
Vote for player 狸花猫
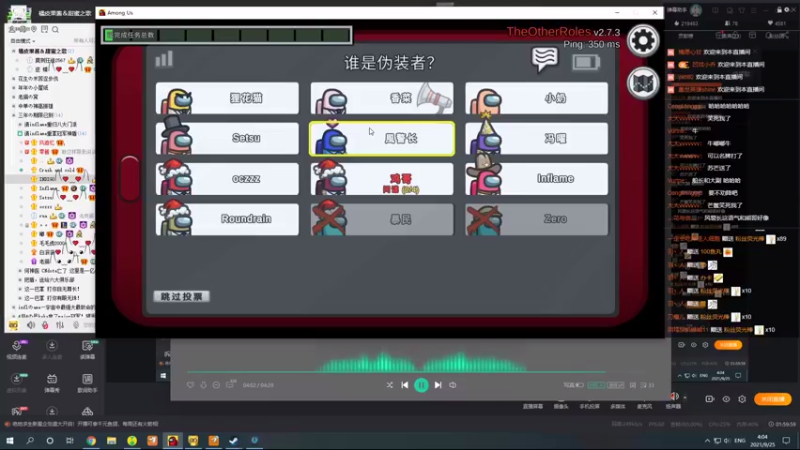click(x=227, y=98)
